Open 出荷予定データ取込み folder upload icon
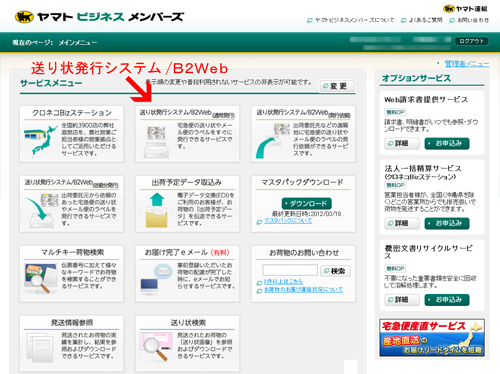This screenshot has height=374, width=500. tap(157, 210)
